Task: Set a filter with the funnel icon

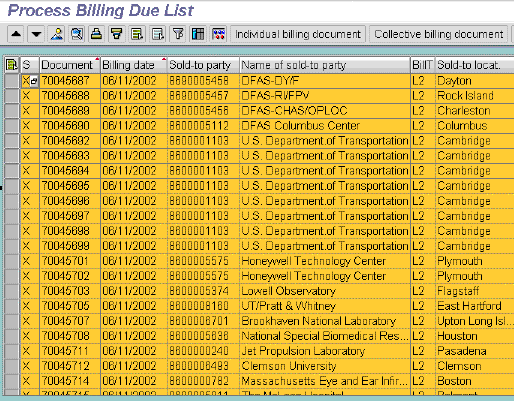Action: [x=178, y=34]
